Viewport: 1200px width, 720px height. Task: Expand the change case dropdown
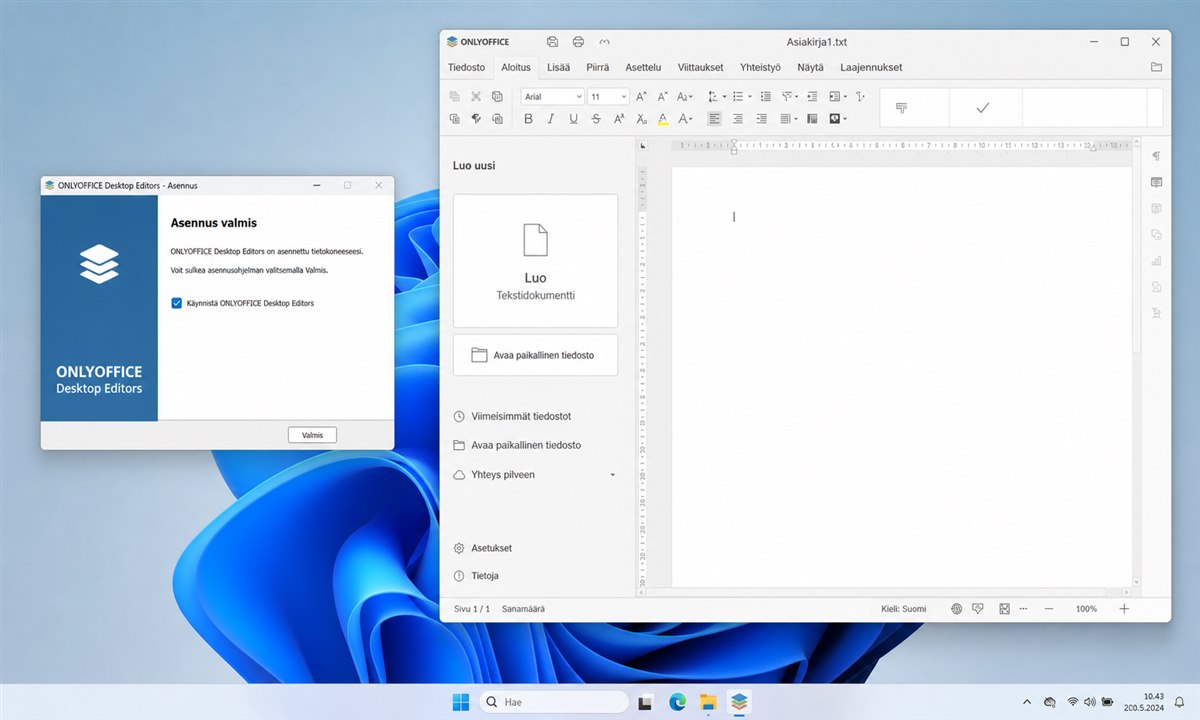pos(691,97)
